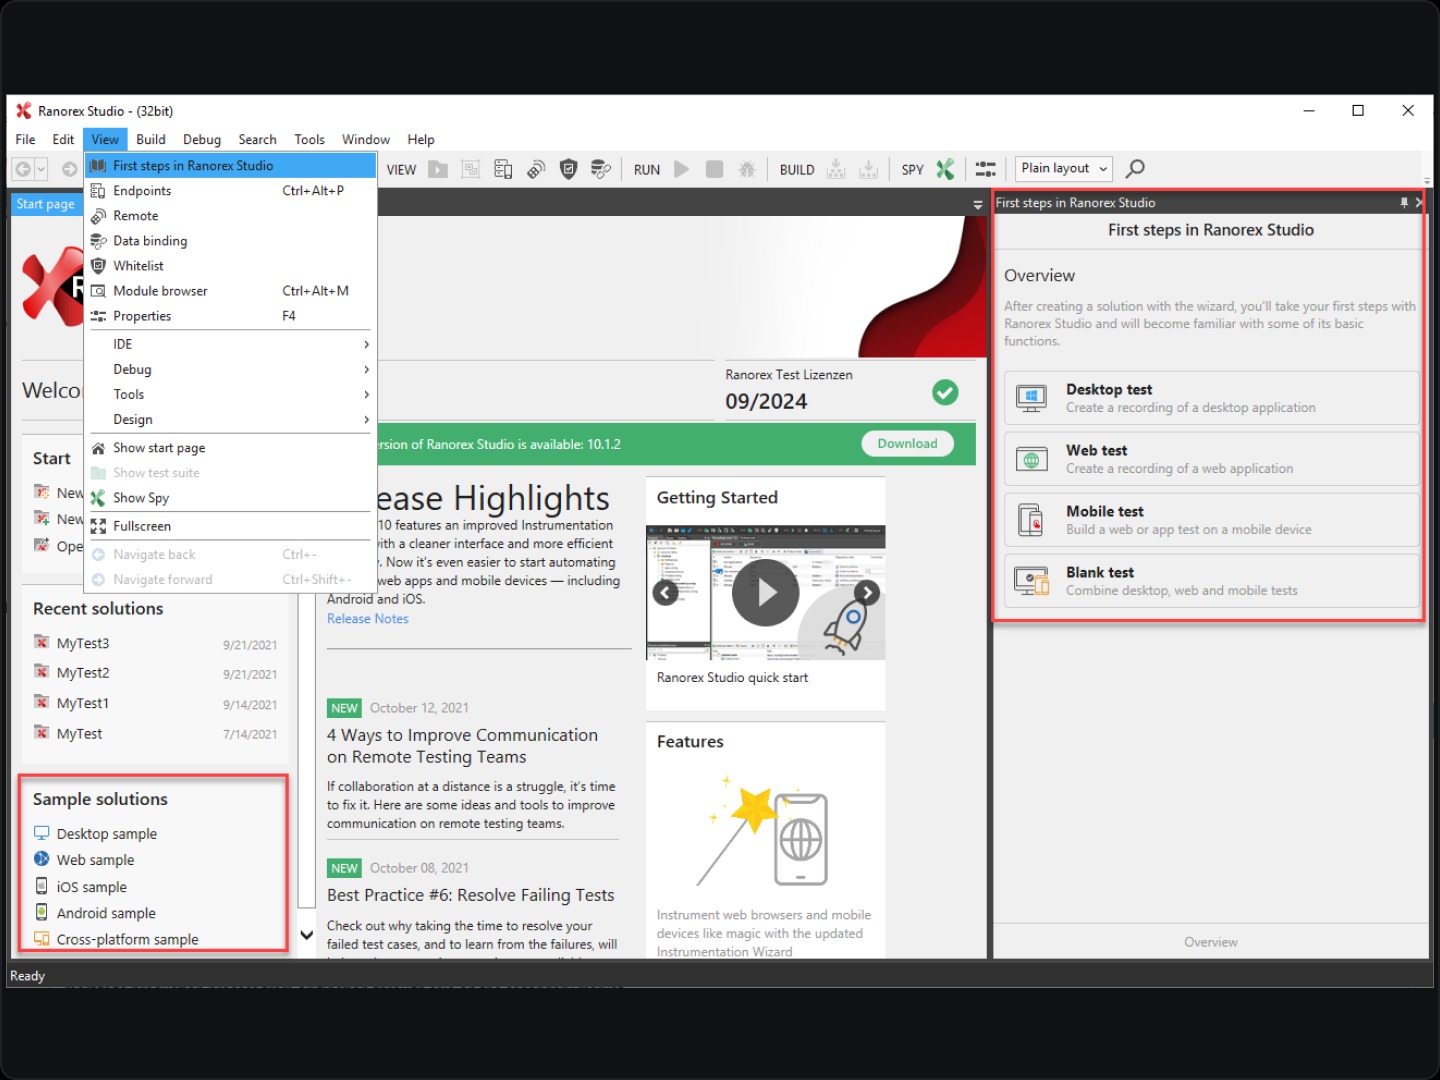Viewport: 1440px width, 1080px height.
Task: Click the Debug bug icon in toolbar
Action: 746,169
